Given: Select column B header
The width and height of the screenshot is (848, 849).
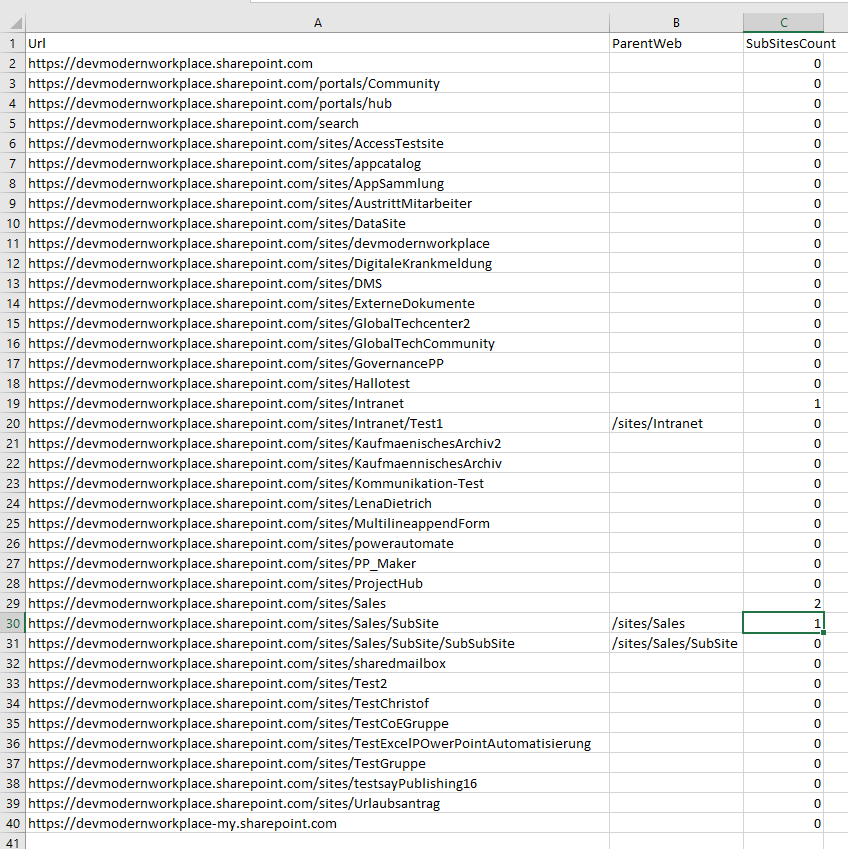Looking at the screenshot, I should (676, 23).
